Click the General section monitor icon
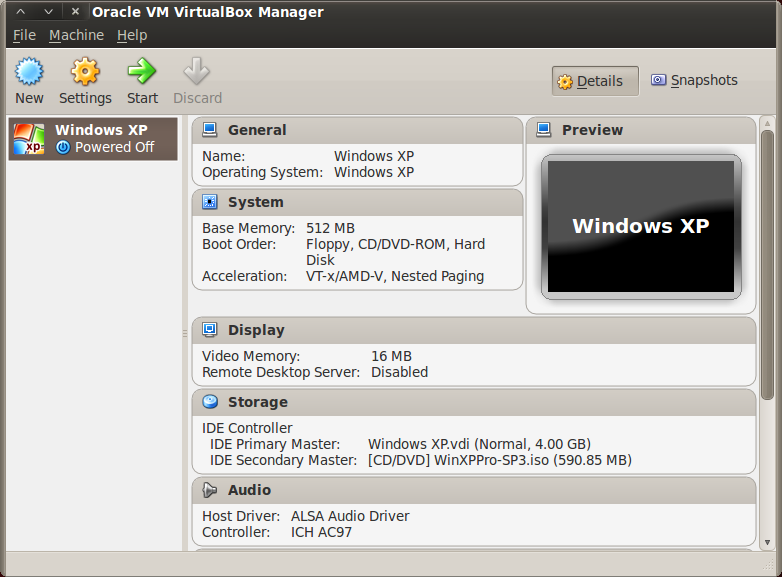The width and height of the screenshot is (782, 577). (210, 130)
